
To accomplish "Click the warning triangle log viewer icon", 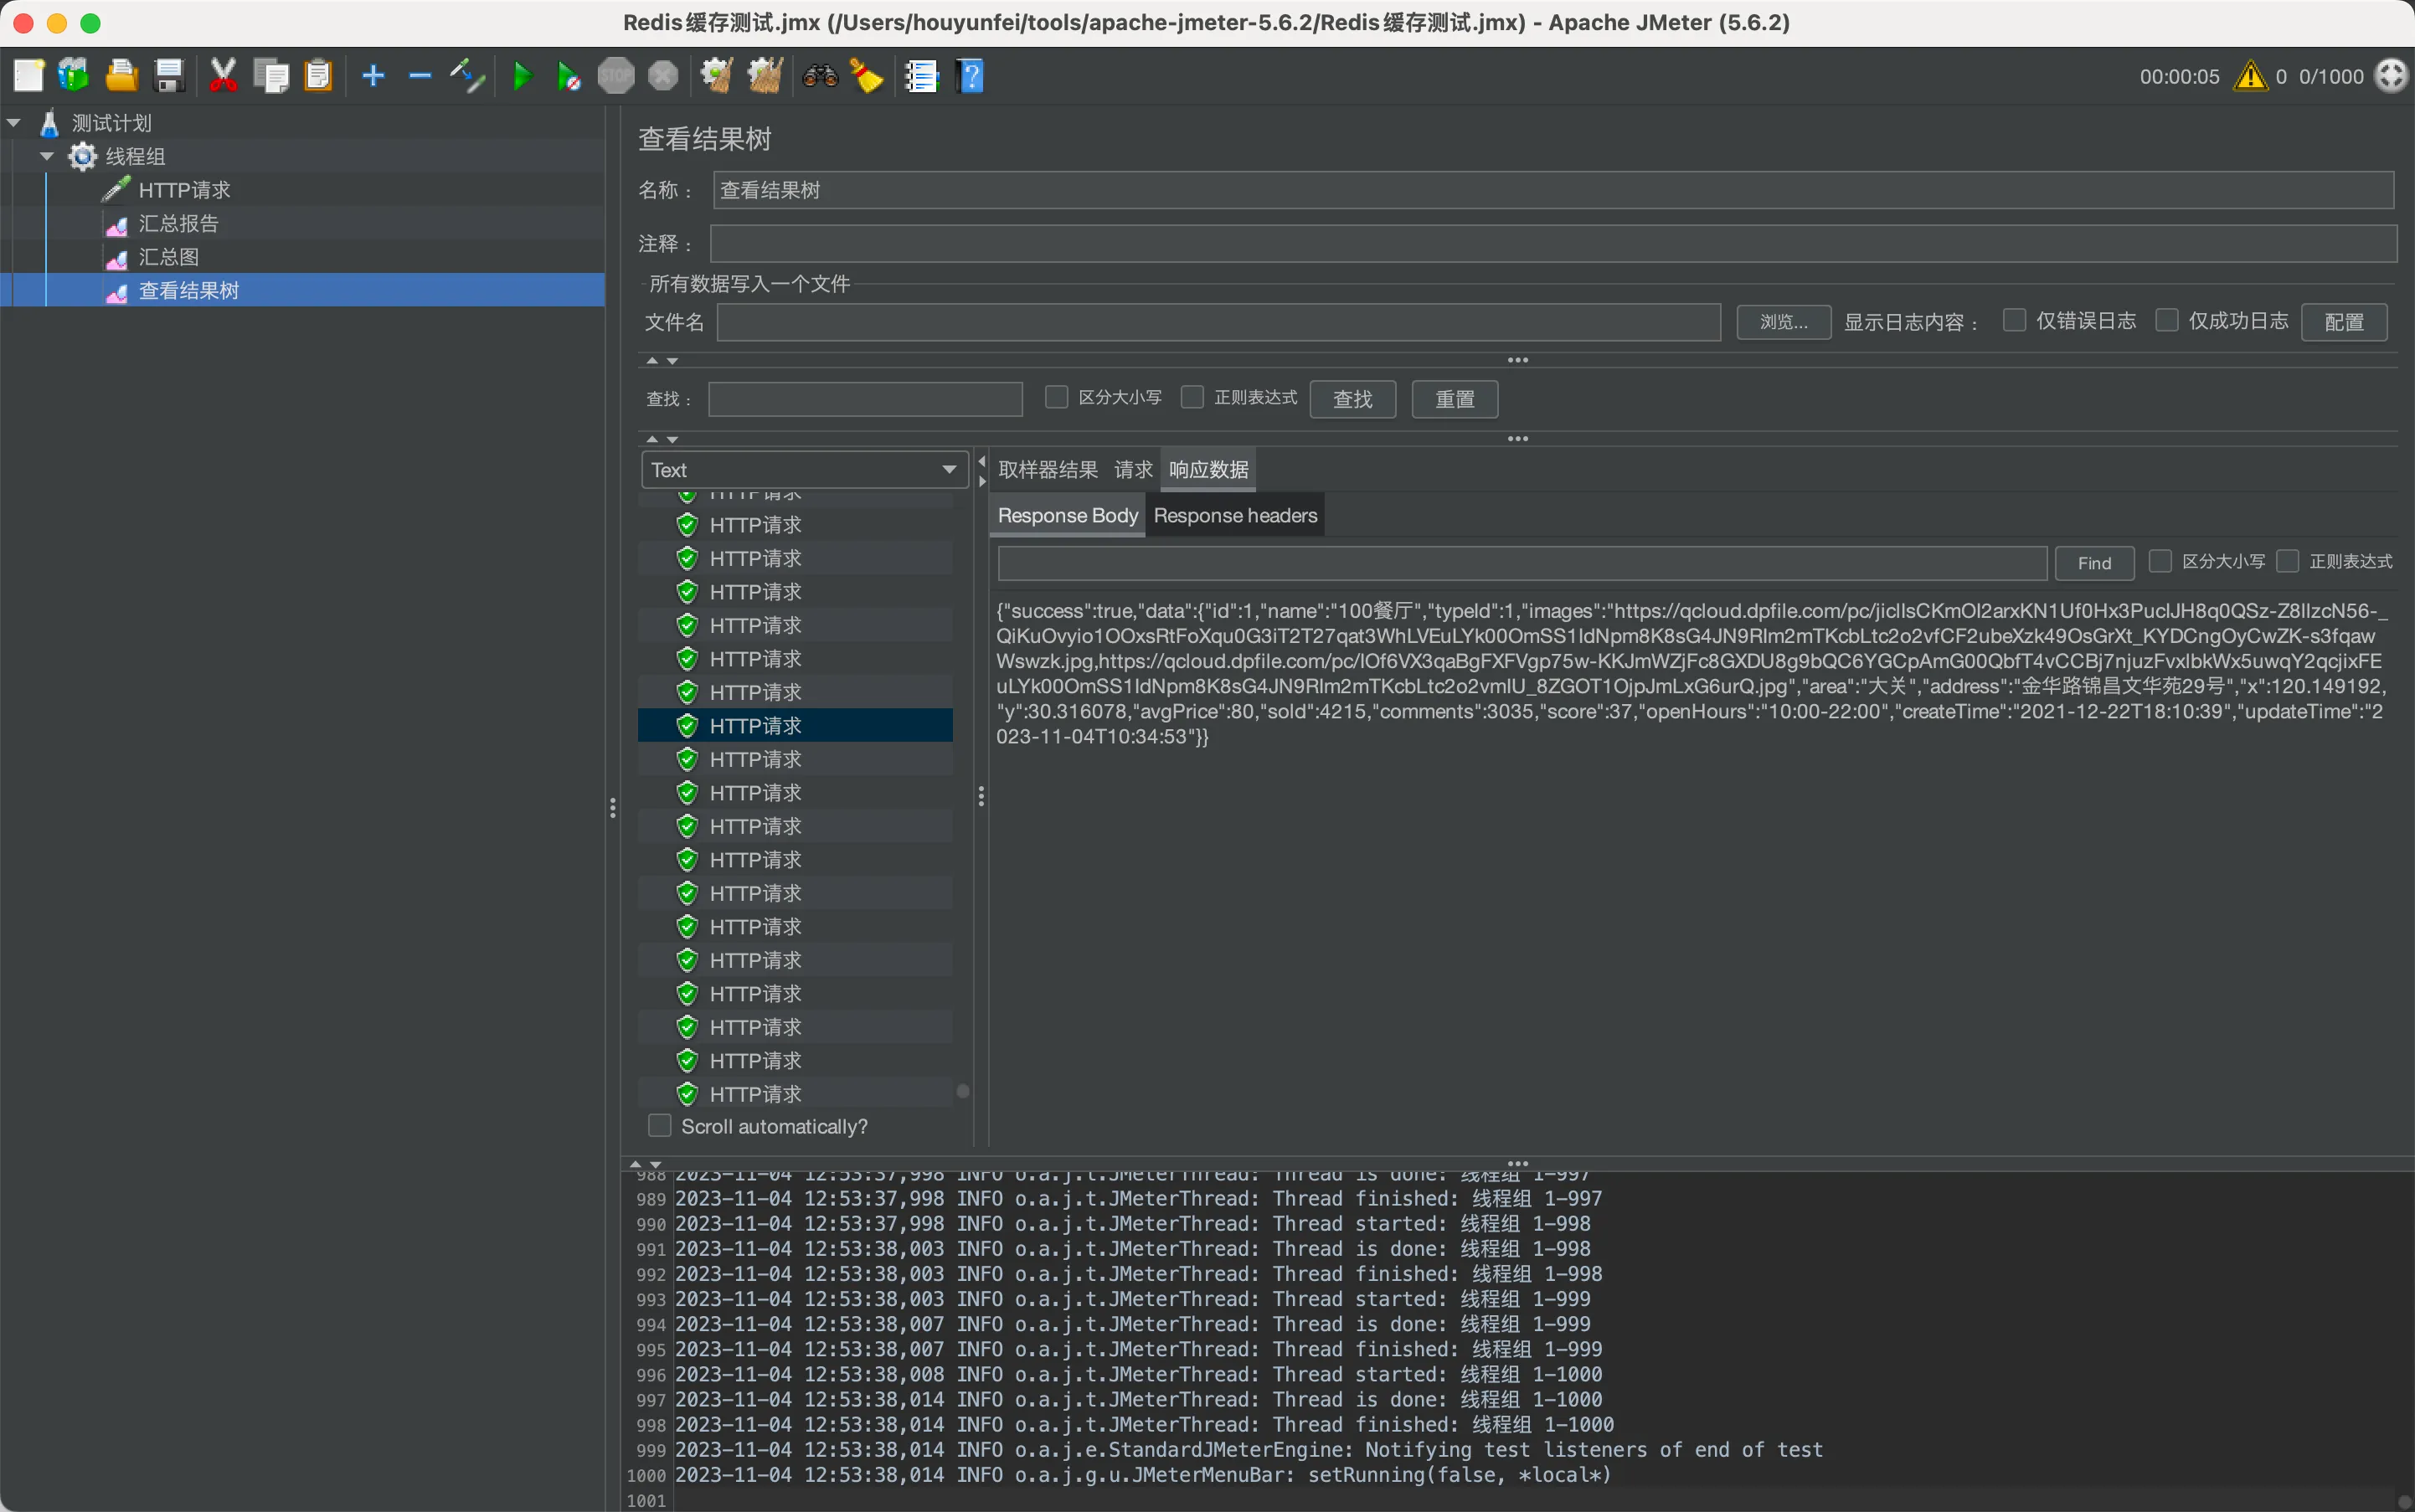I will 2251,76.
